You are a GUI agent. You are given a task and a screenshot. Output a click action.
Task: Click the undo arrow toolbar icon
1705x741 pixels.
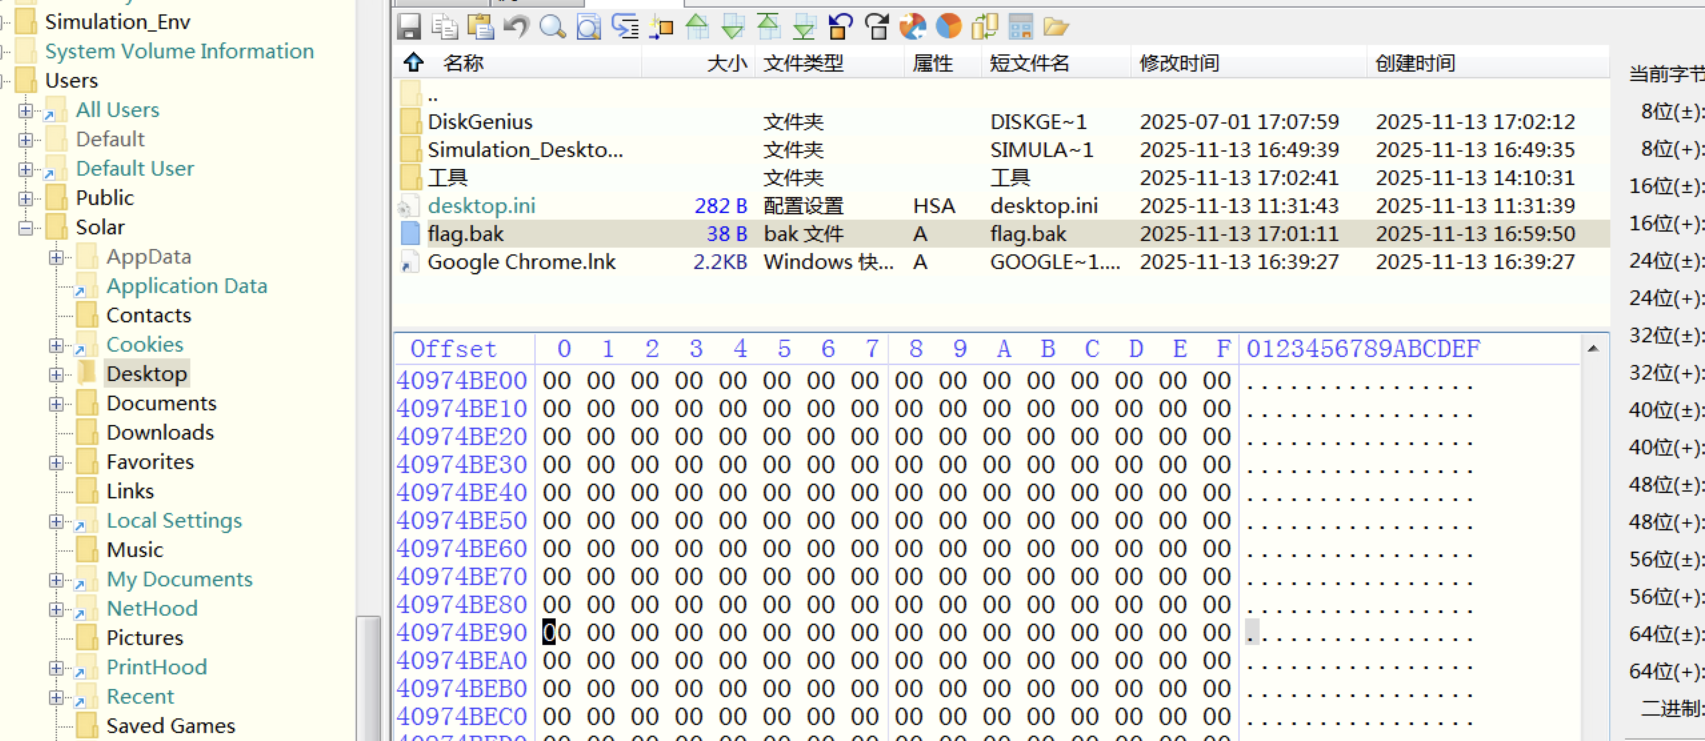pos(516,27)
